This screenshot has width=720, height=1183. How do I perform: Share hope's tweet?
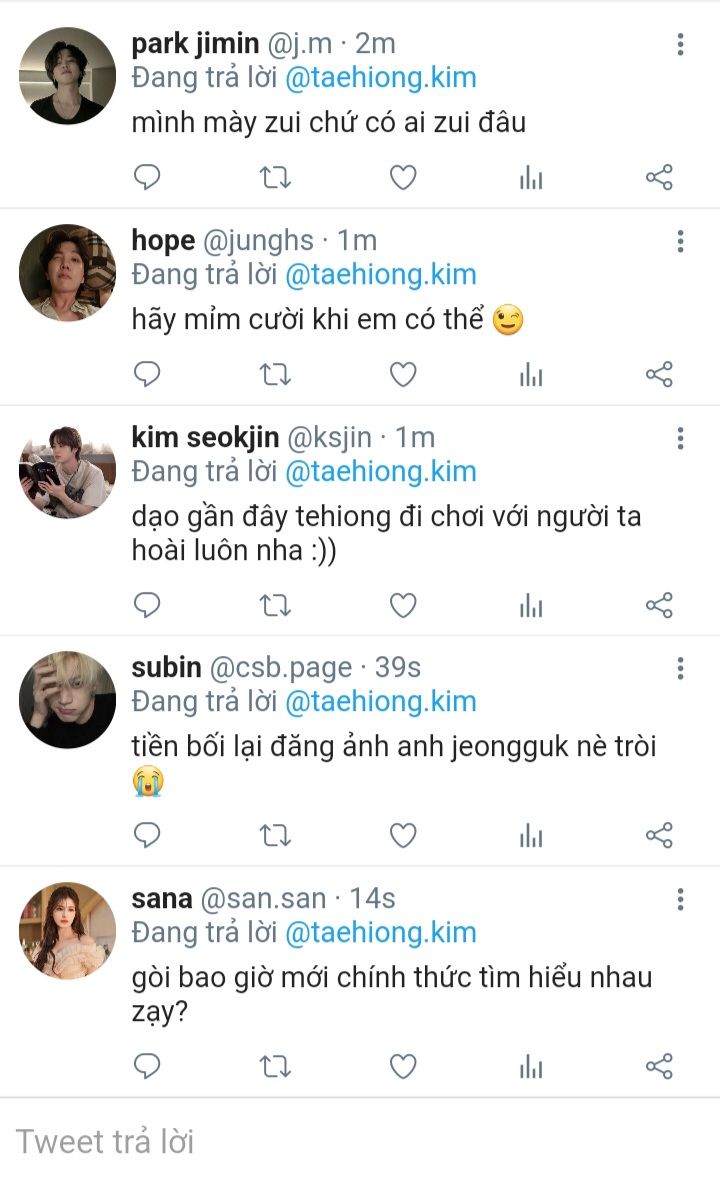pyautogui.click(x=659, y=375)
